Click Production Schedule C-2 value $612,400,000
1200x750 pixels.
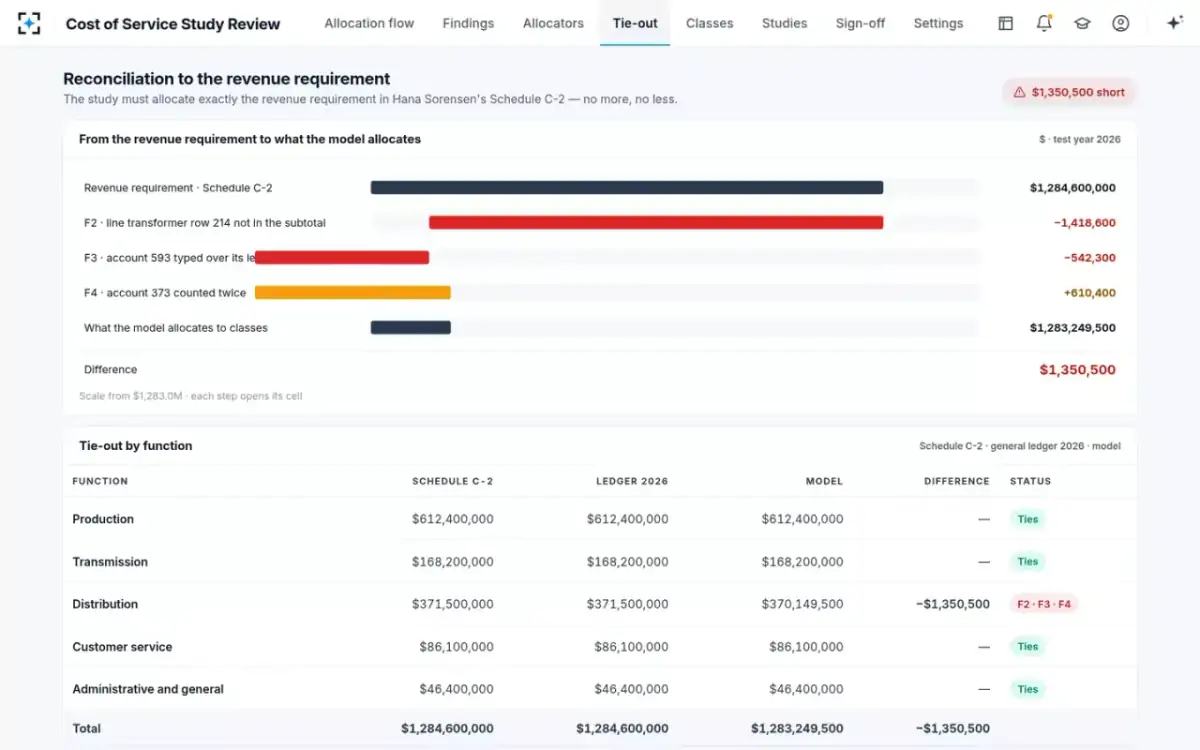click(x=452, y=519)
